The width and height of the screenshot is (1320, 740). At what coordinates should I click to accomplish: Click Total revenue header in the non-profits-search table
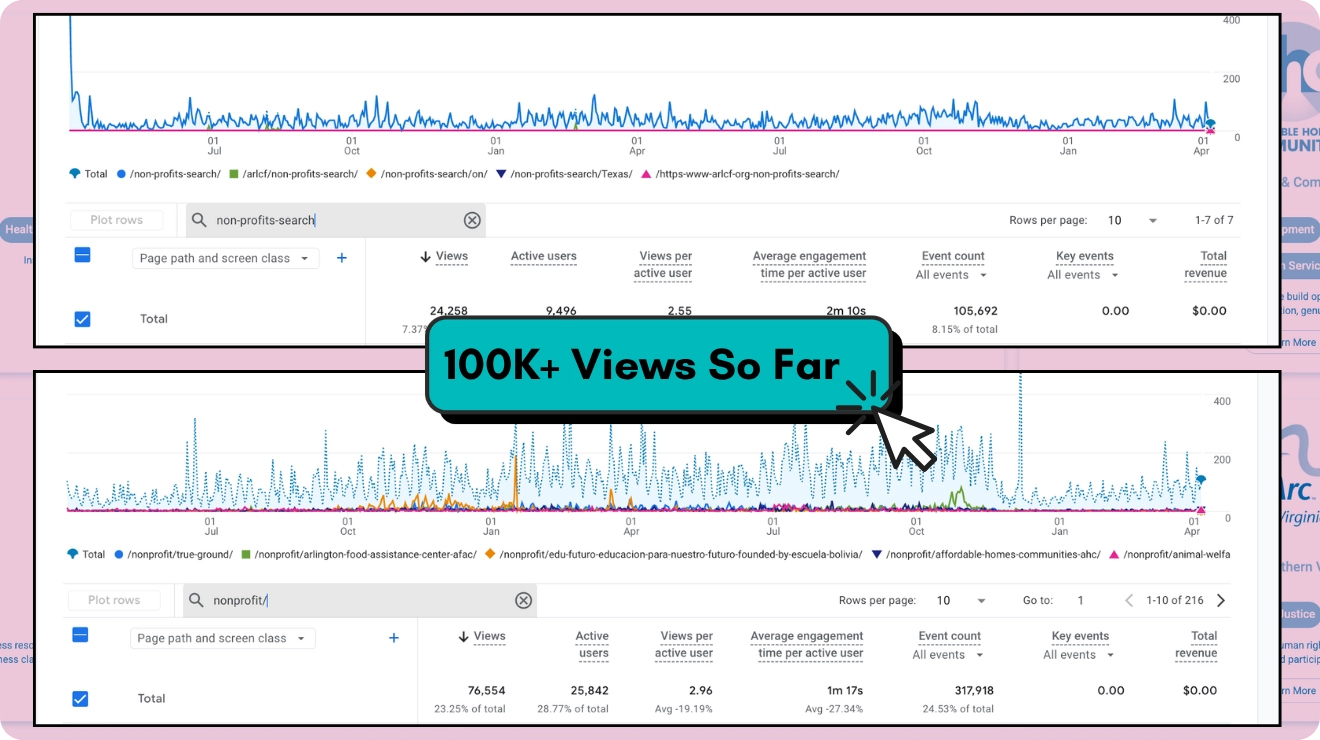tap(1205, 265)
